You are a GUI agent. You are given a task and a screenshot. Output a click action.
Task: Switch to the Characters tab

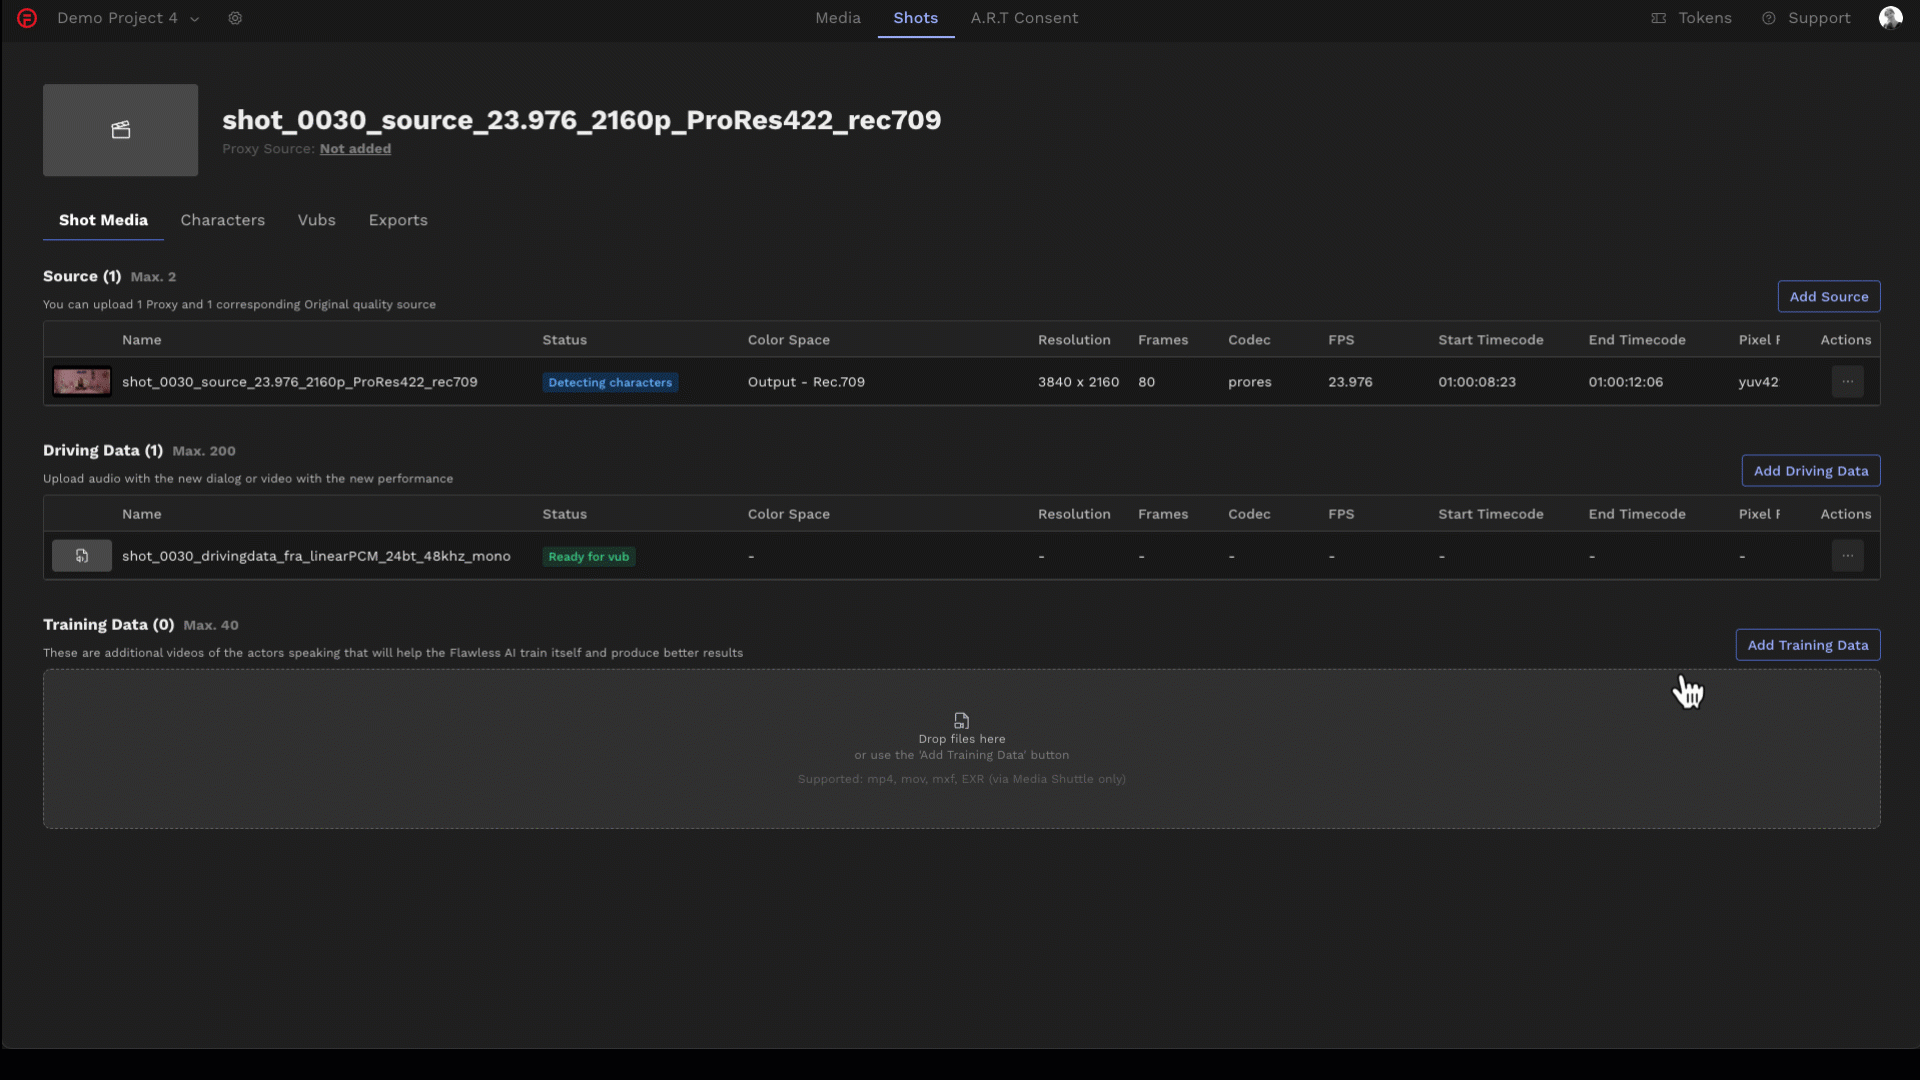[222, 220]
